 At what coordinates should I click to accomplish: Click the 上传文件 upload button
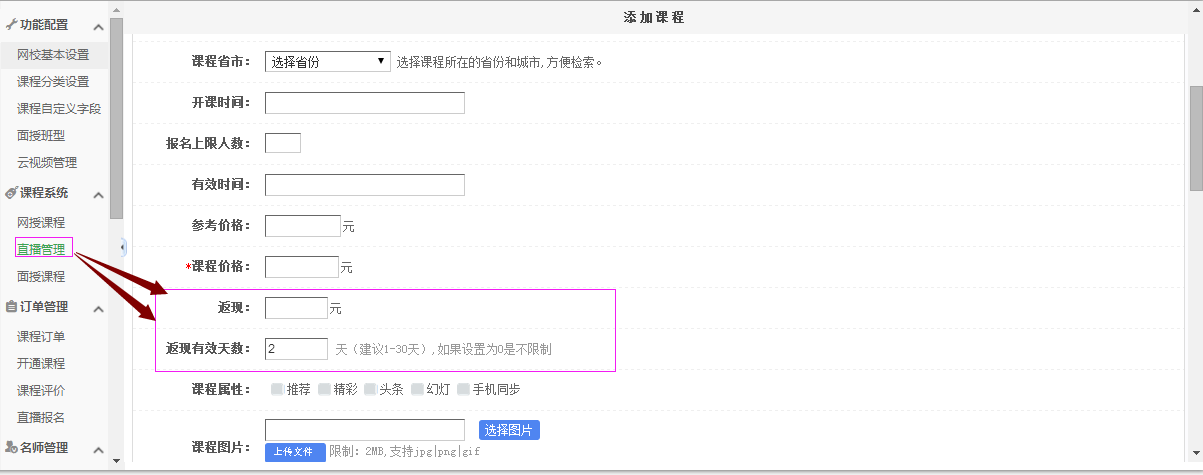click(x=295, y=452)
